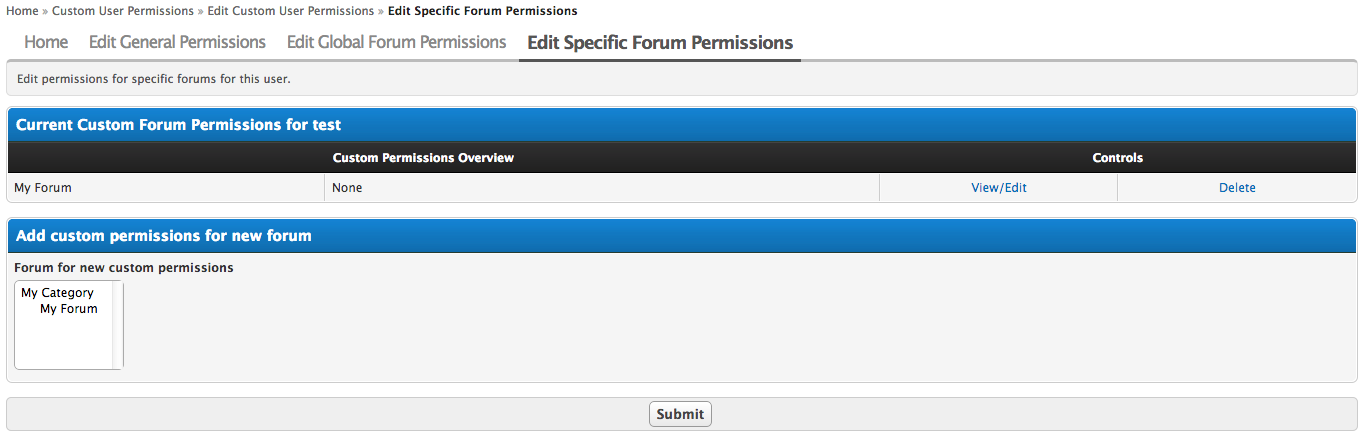Click Custom Permissions Overview column header
Viewport: 1367px width, 439px height.
tap(423, 158)
